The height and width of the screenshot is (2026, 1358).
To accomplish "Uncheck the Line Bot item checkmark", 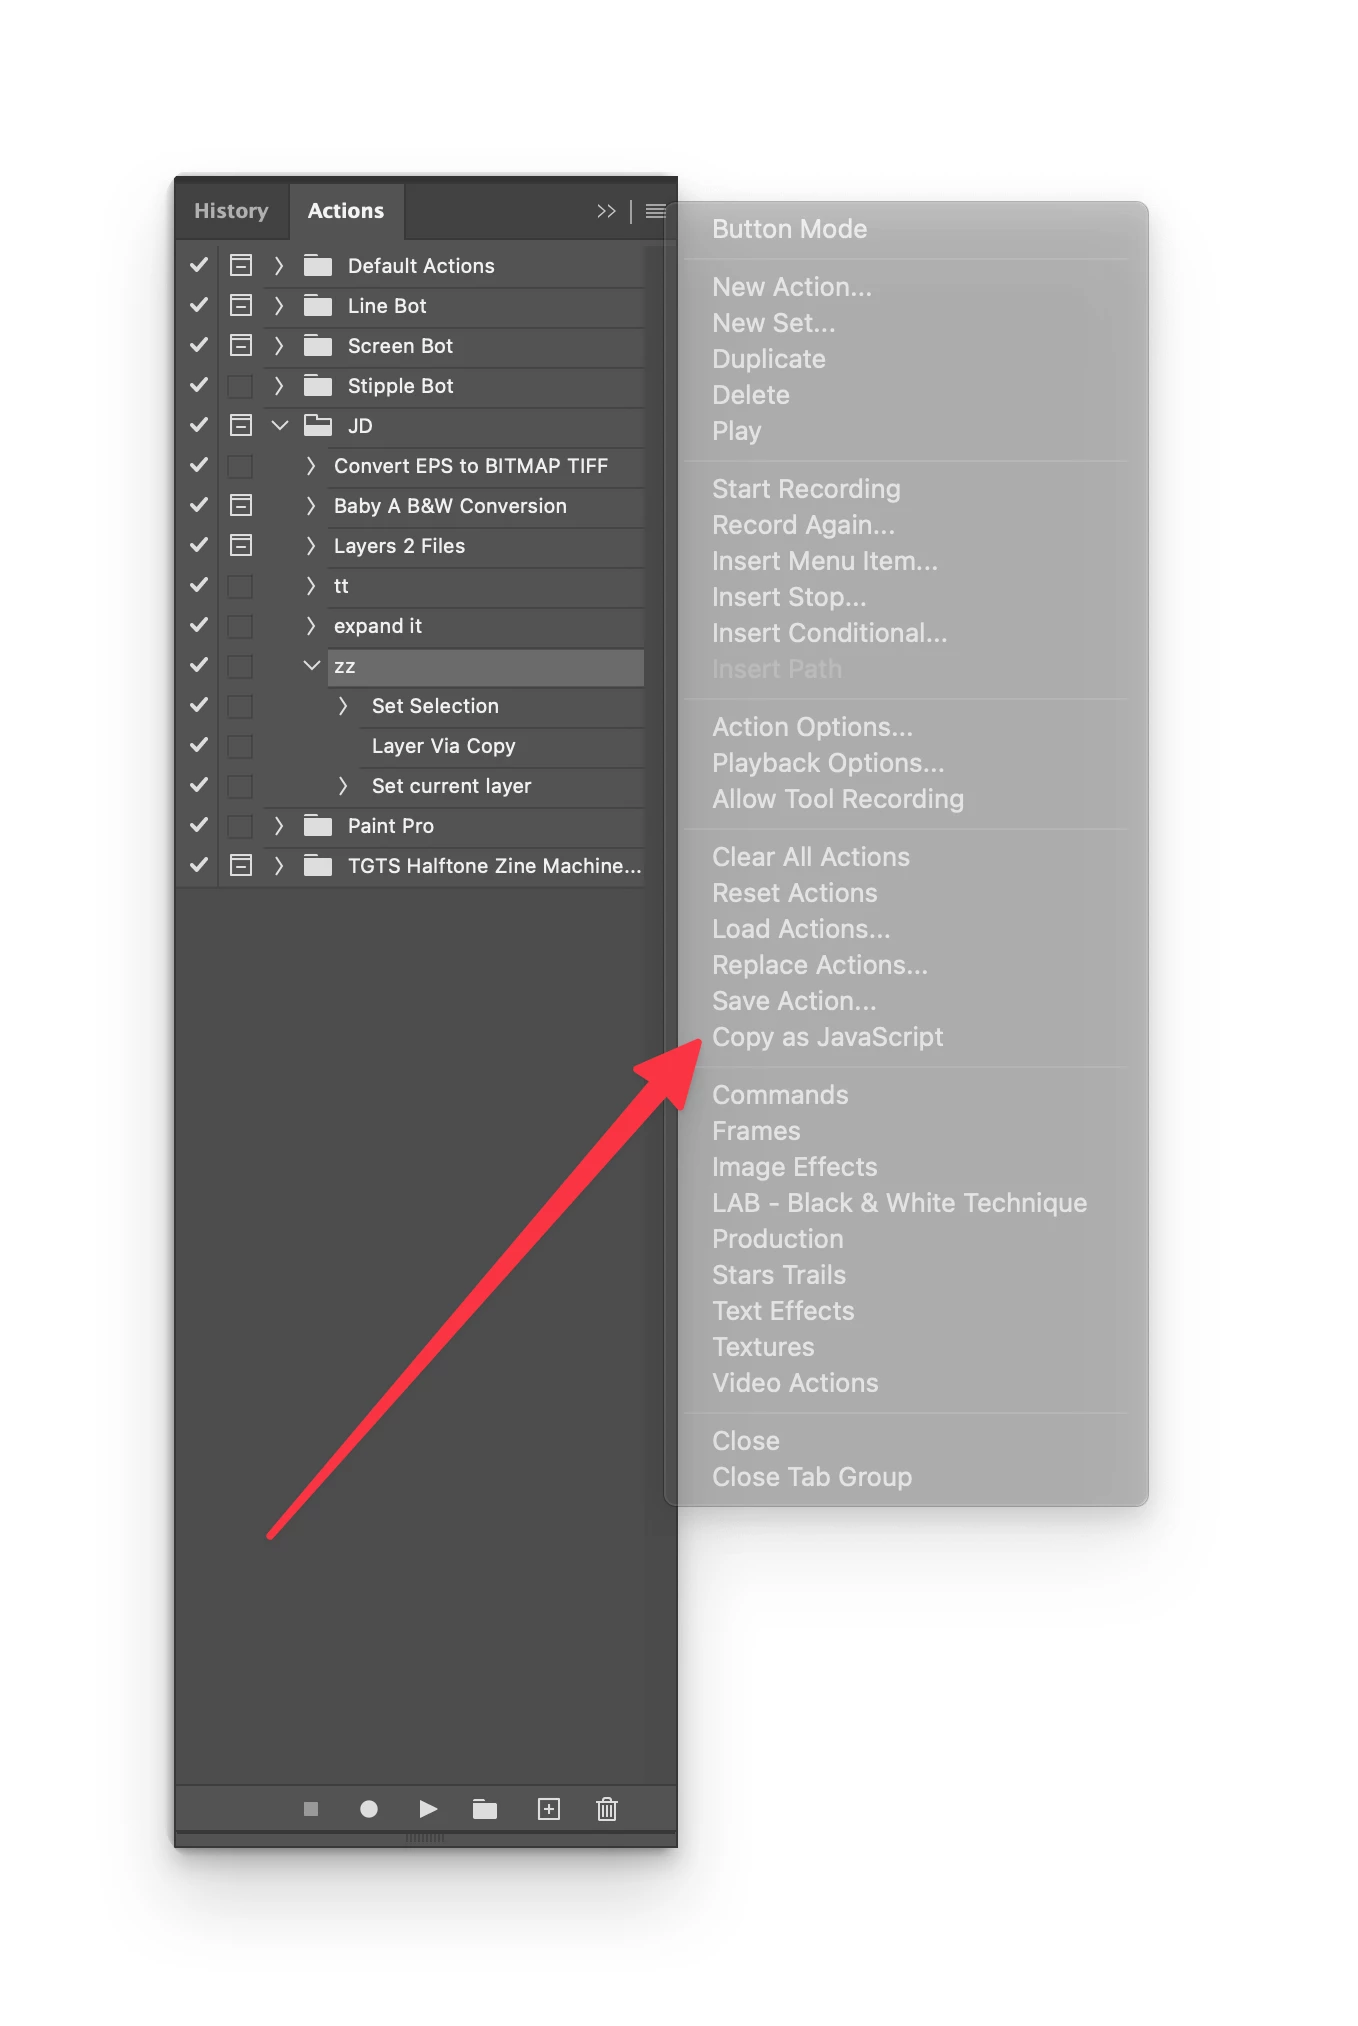I will 199,305.
